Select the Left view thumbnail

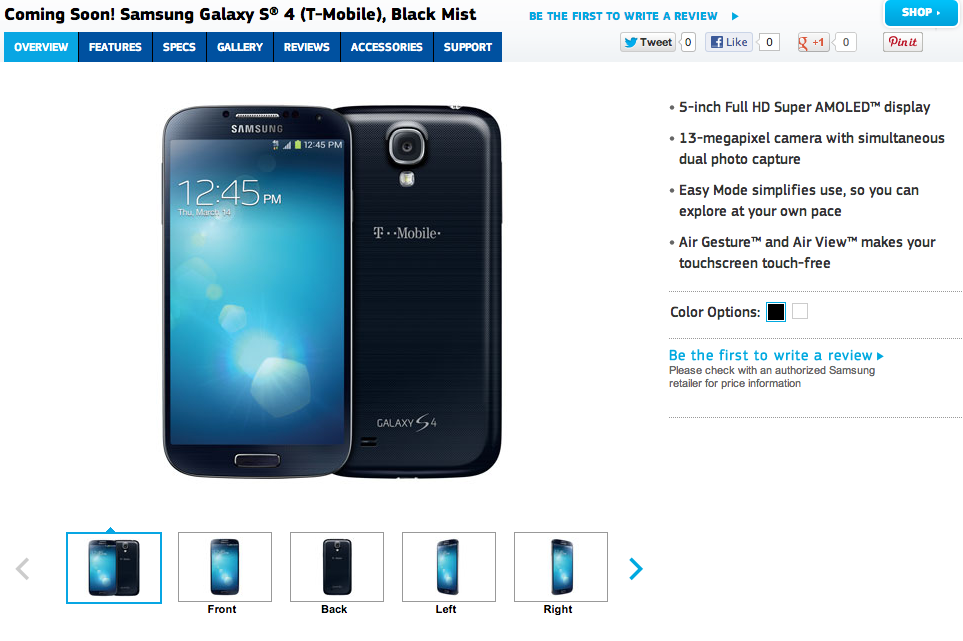coord(449,567)
